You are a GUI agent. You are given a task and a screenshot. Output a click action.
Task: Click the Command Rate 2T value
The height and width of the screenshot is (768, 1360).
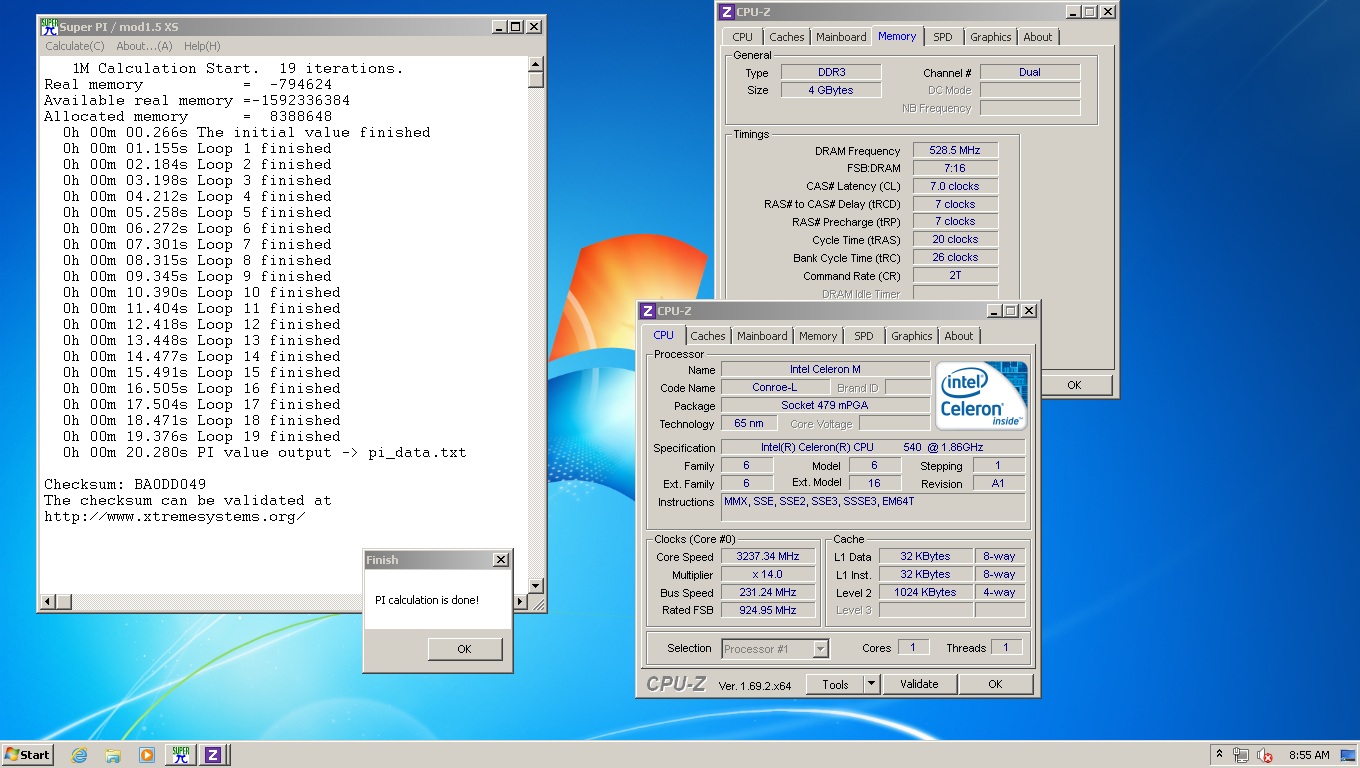coord(955,275)
